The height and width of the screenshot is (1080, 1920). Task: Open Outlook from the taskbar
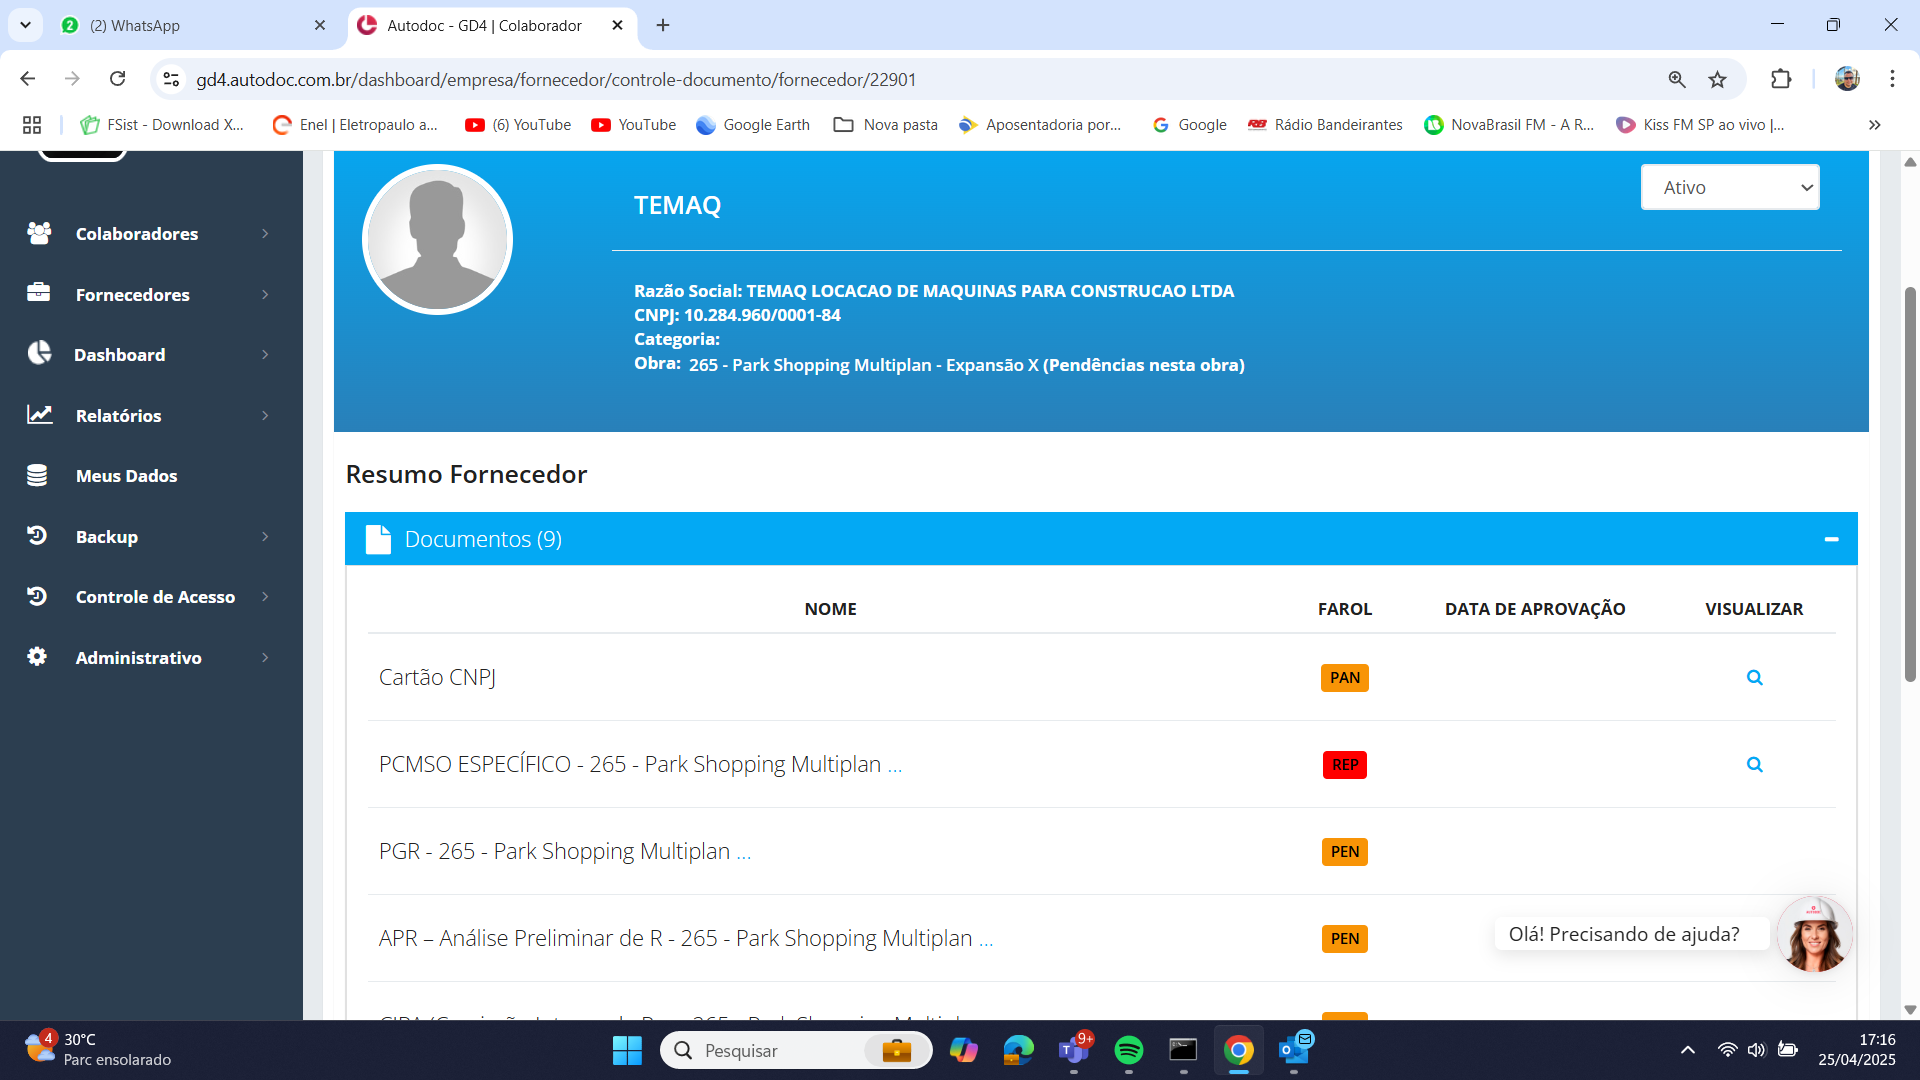pos(1295,1050)
